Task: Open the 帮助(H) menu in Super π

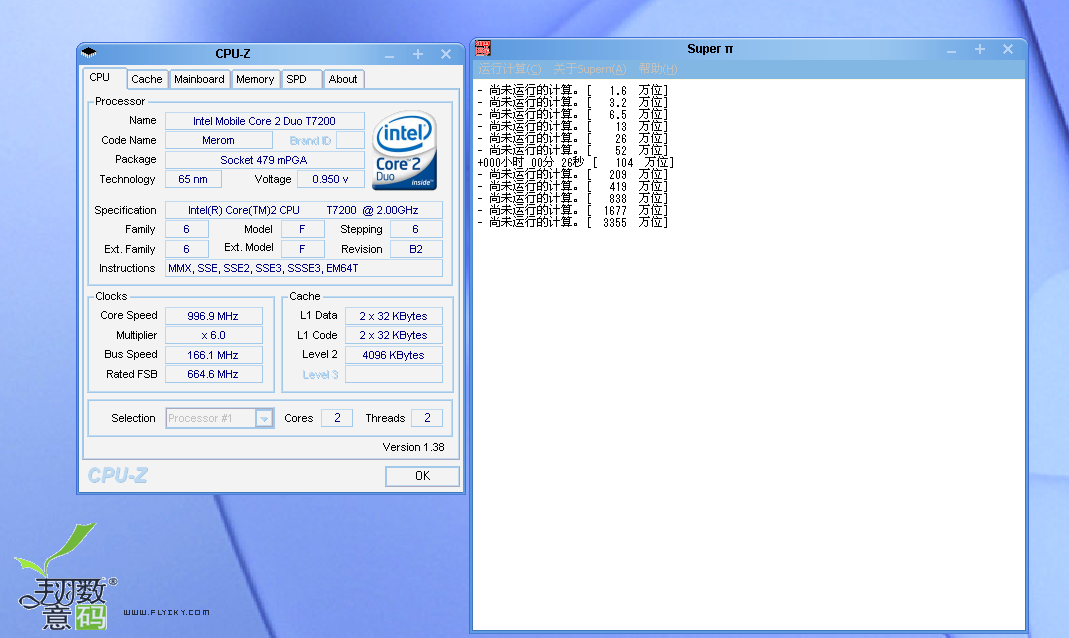Action: click(x=658, y=69)
